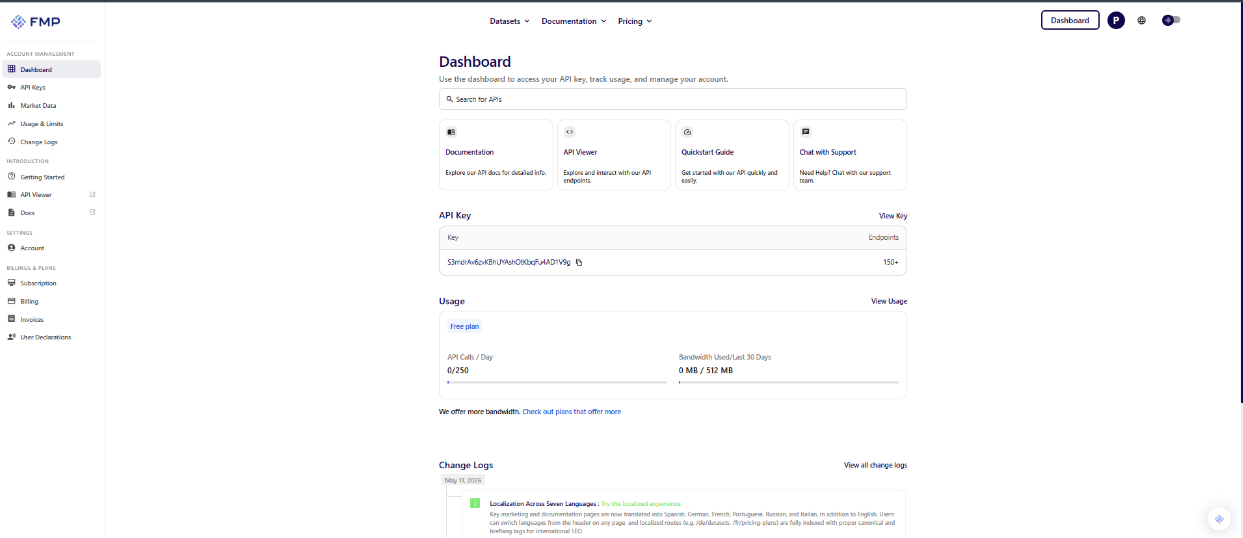Image resolution: width=1243 pixels, height=538 pixels.
Task: Open Getting Started via the question mark icon
Action: [x=11, y=177]
